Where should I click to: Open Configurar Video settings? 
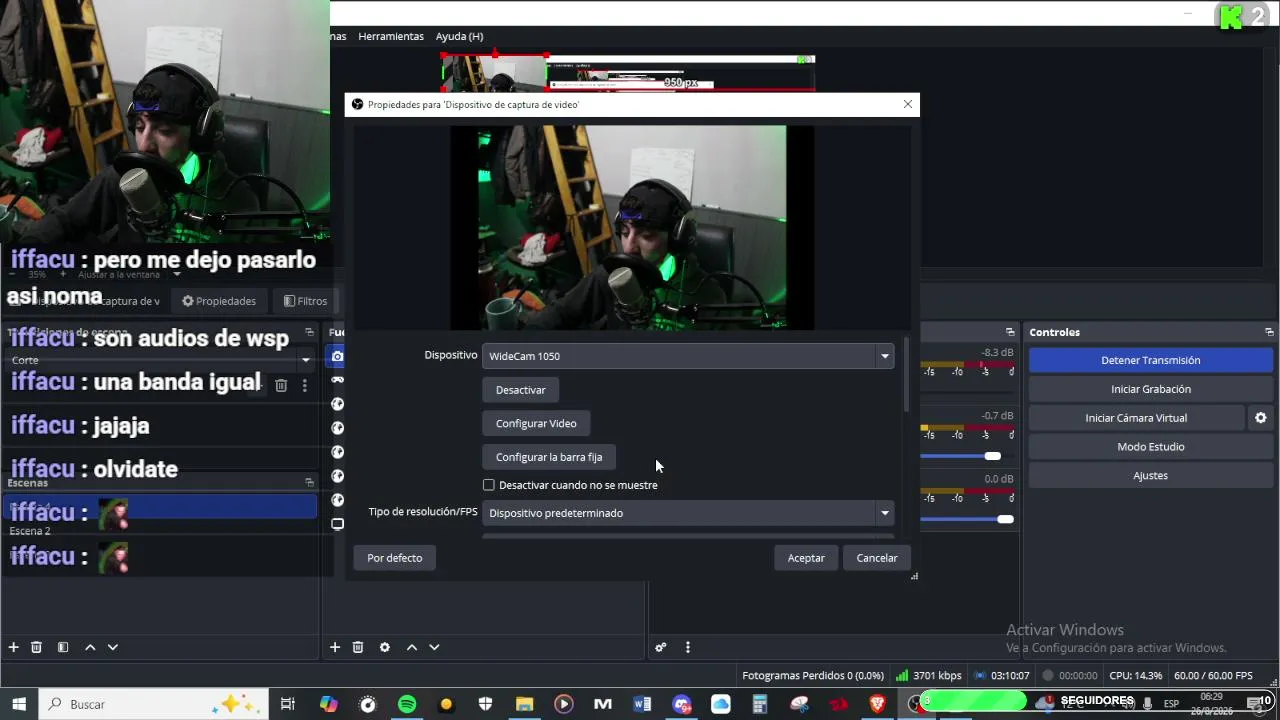pos(536,423)
